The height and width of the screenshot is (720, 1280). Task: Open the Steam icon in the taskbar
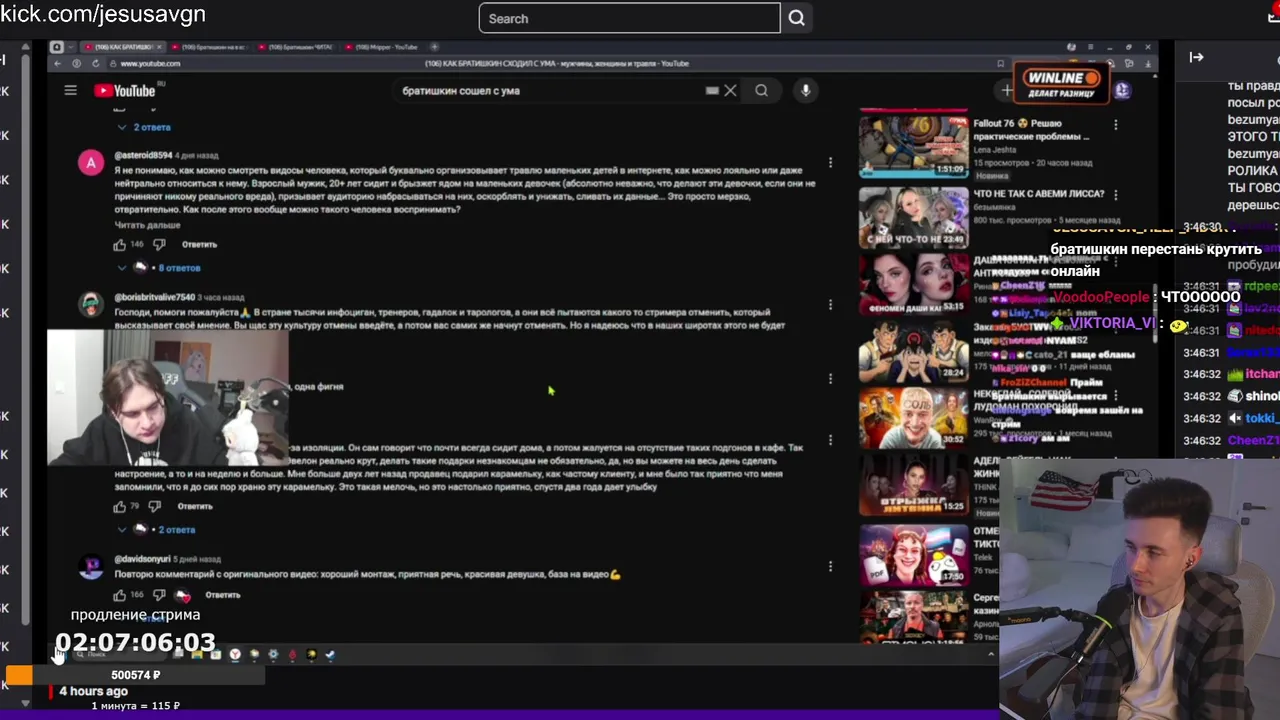pos(330,655)
